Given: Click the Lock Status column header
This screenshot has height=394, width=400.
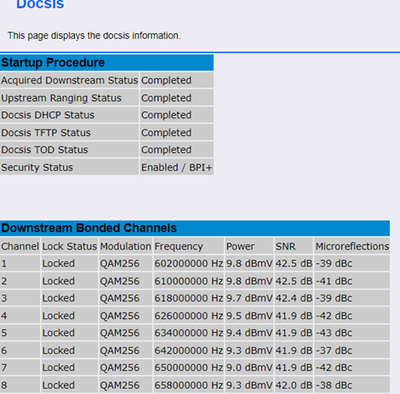Looking at the screenshot, I should click(x=69, y=246).
